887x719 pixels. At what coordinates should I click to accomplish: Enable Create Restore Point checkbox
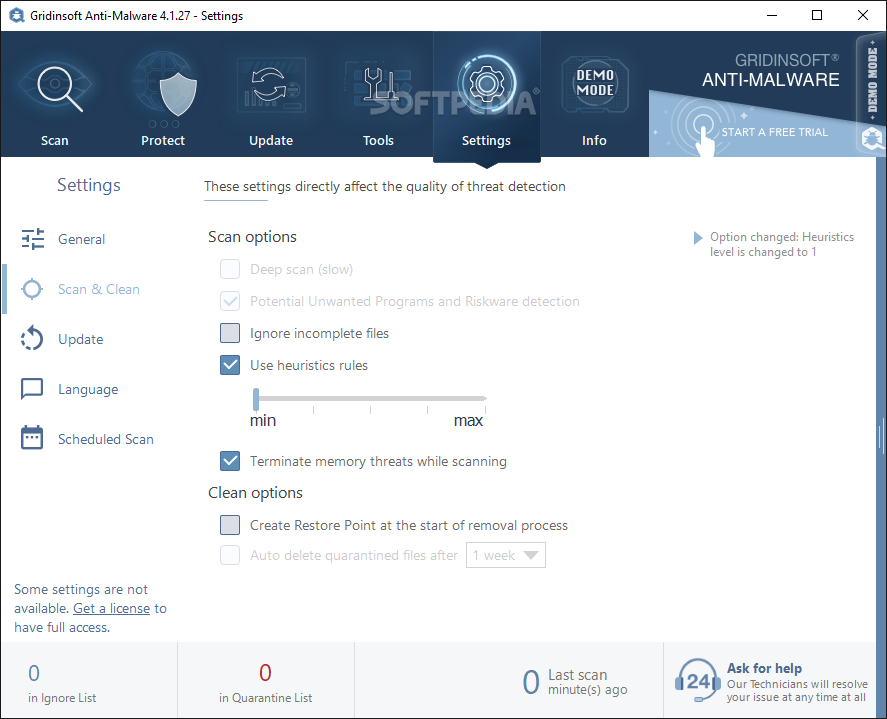pos(230,525)
